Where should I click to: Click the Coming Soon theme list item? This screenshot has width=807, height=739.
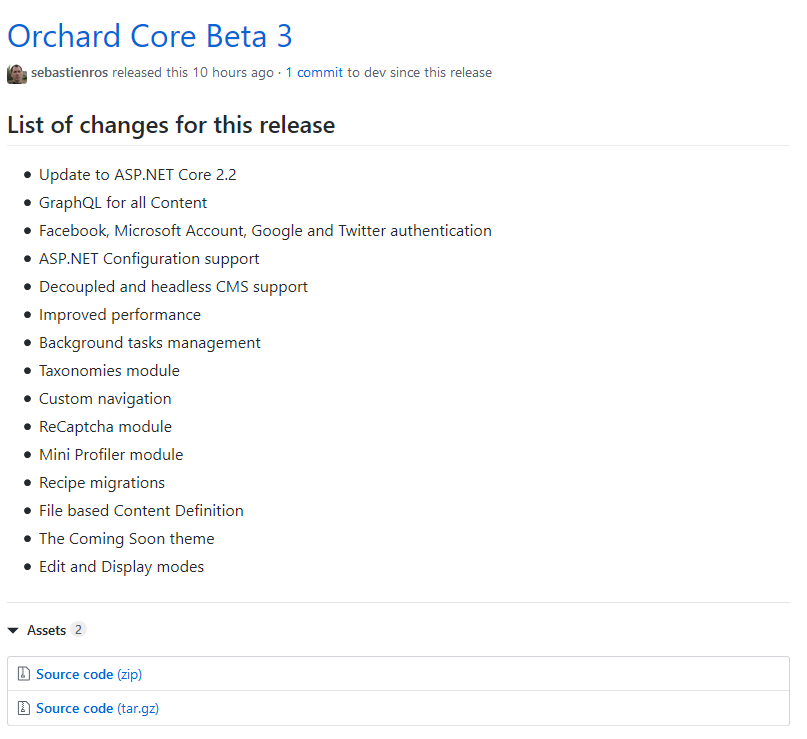click(127, 538)
